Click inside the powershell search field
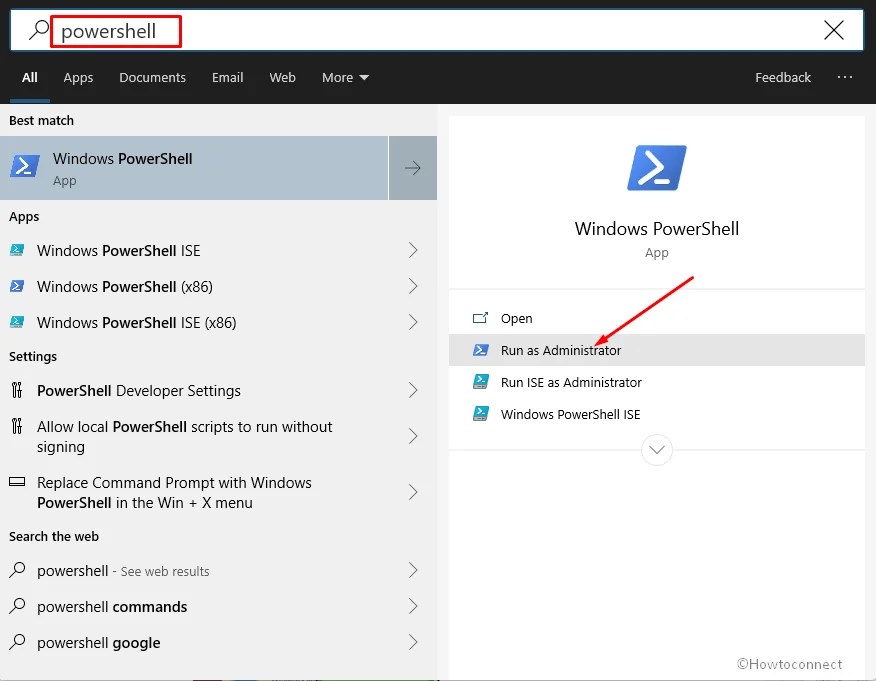 coord(115,31)
